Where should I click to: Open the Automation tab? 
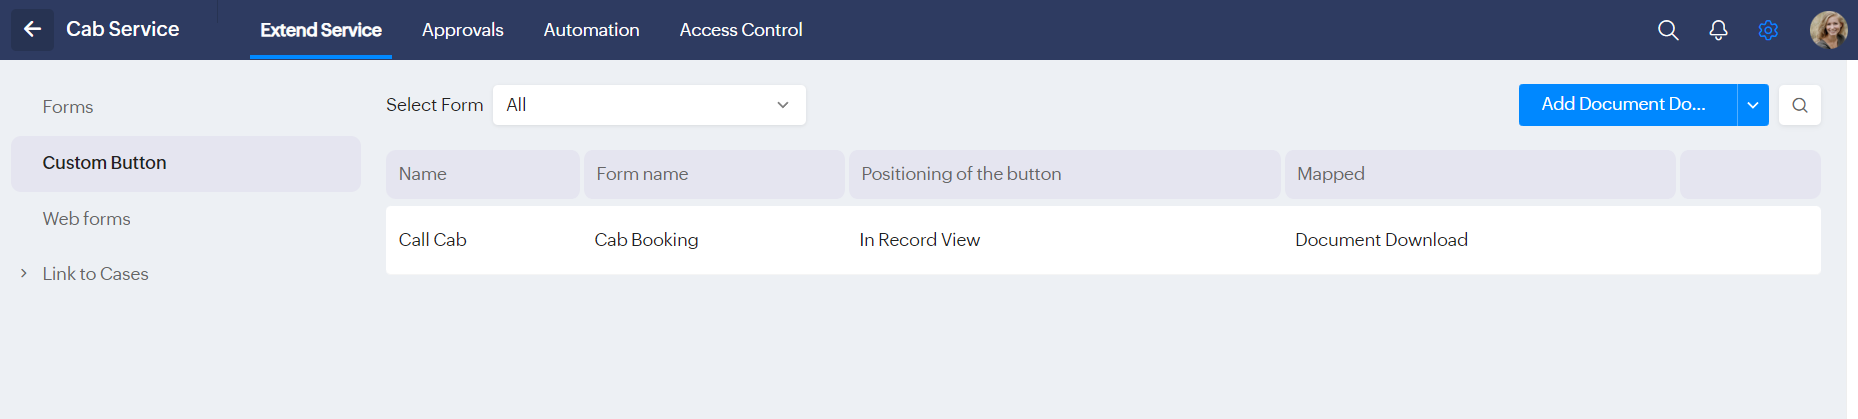pos(591,30)
